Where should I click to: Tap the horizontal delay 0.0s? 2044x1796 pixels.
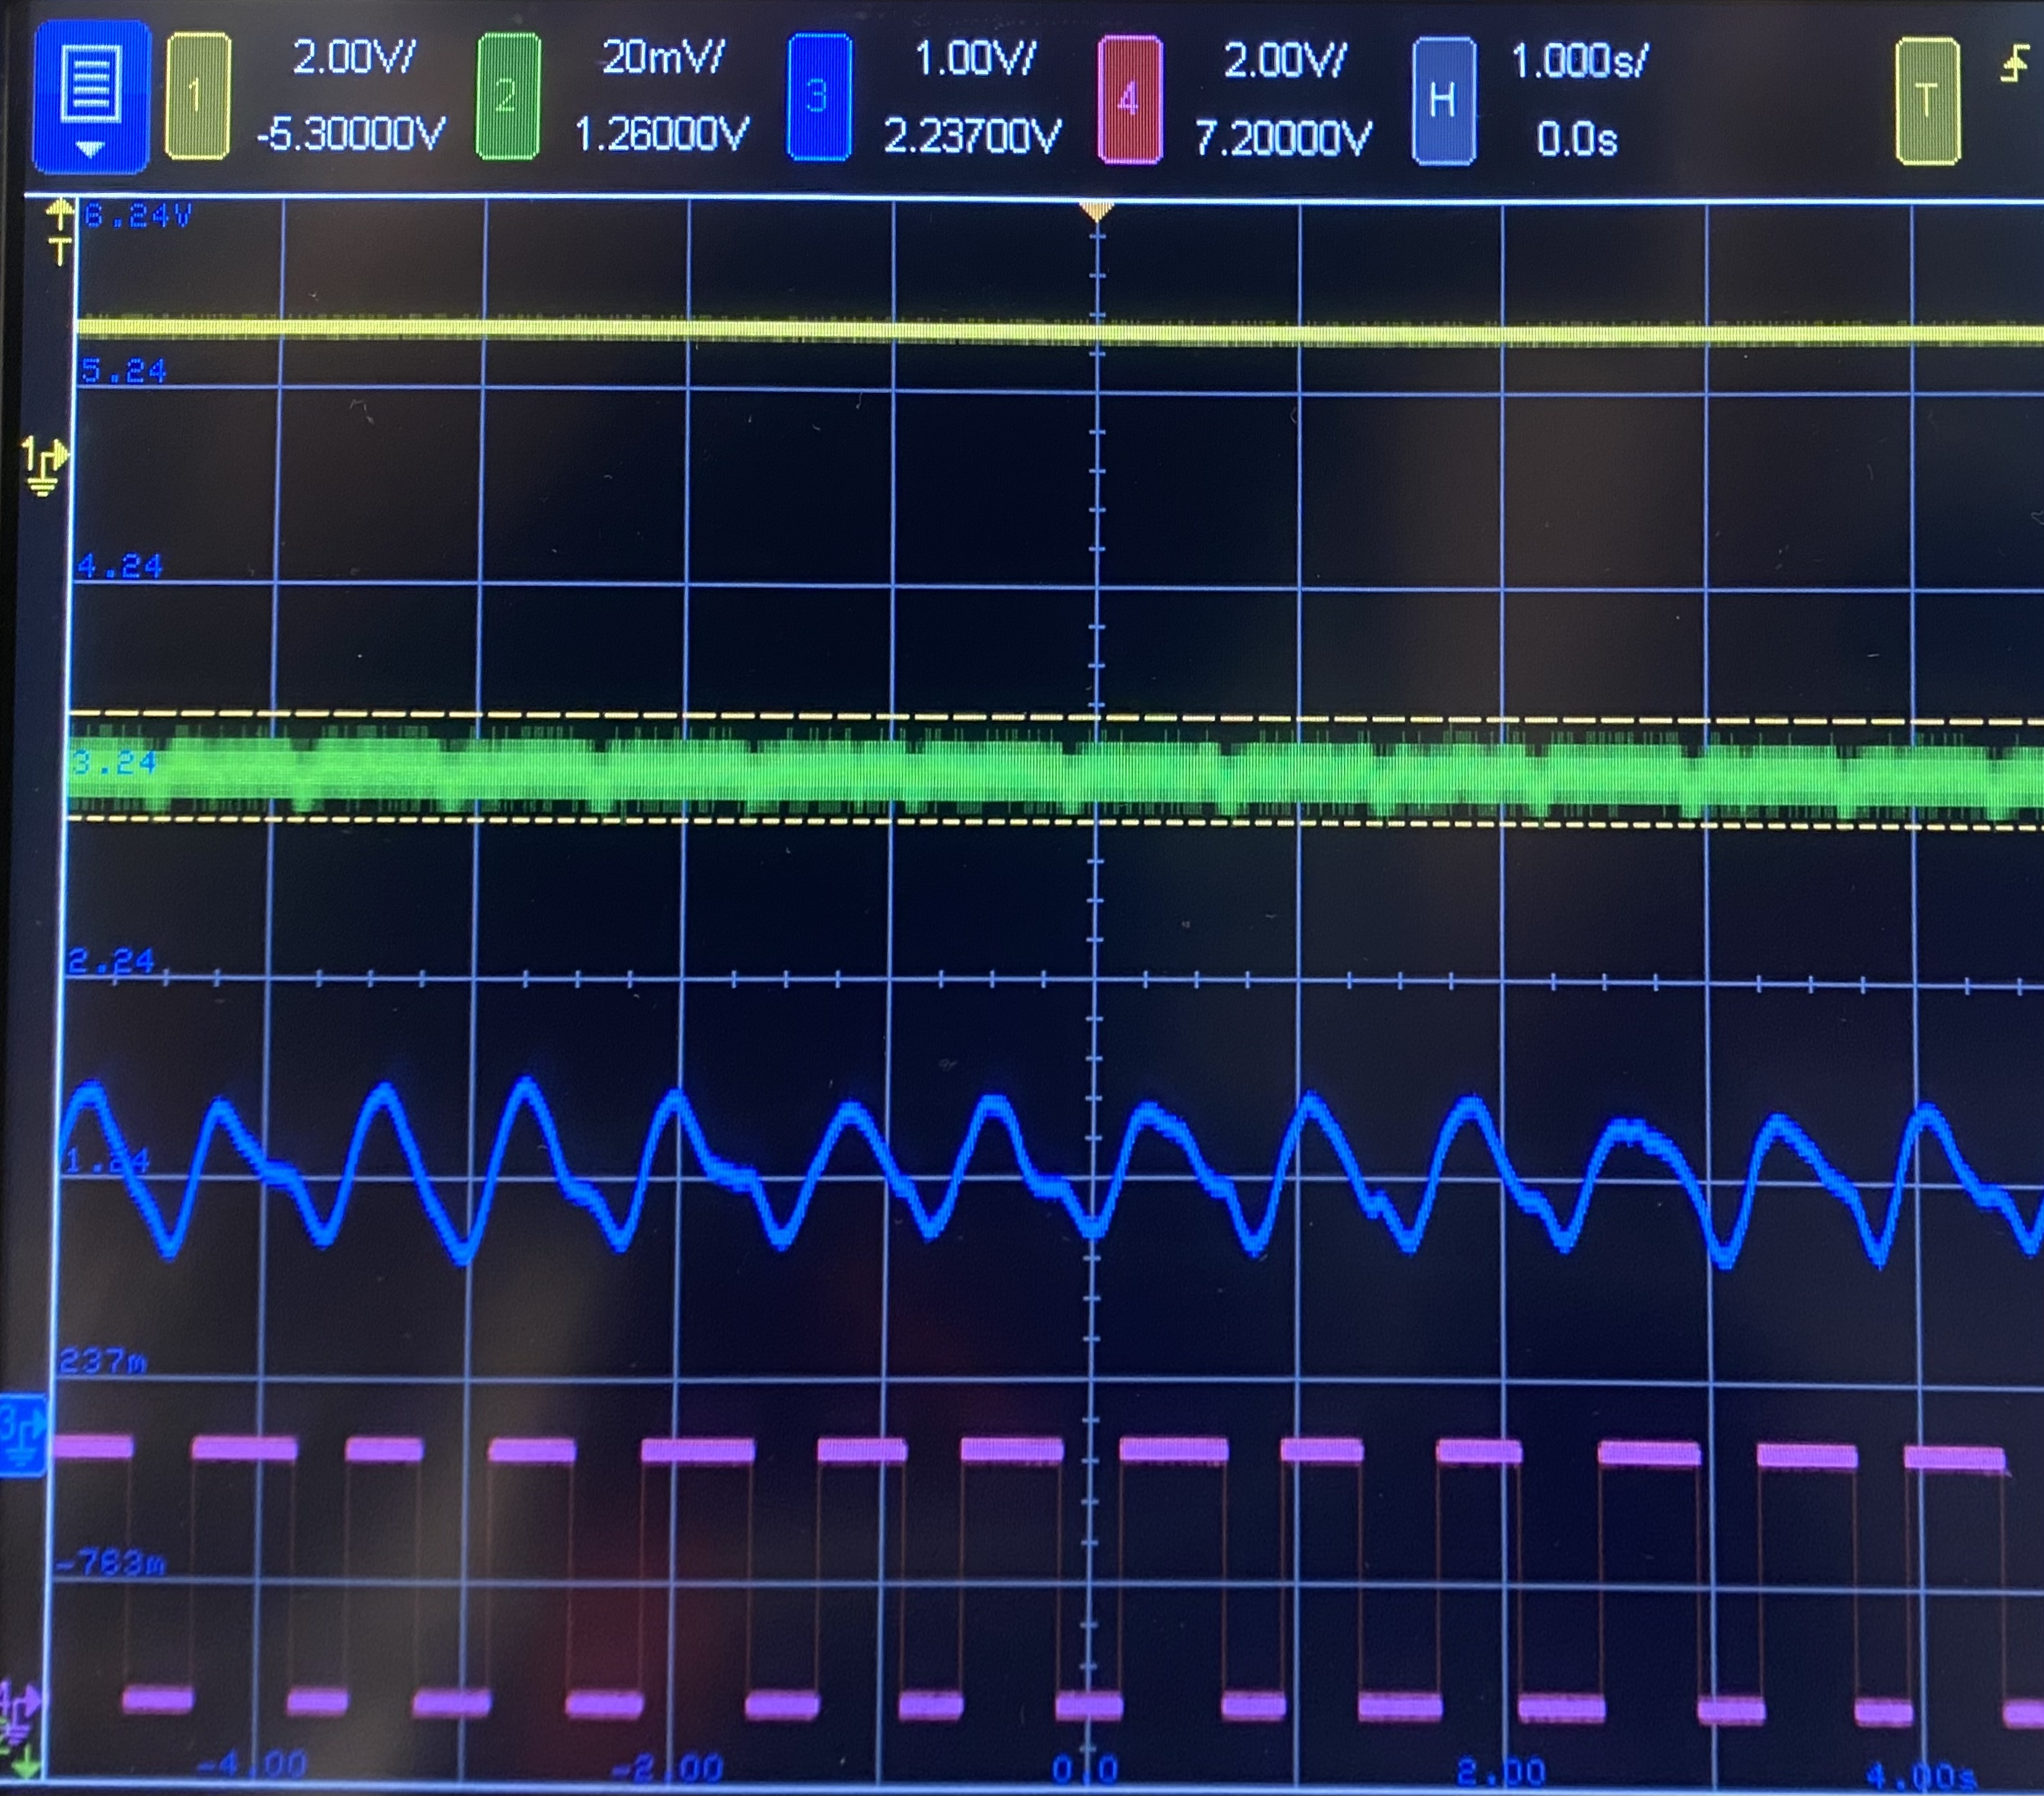click(x=1577, y=140)
